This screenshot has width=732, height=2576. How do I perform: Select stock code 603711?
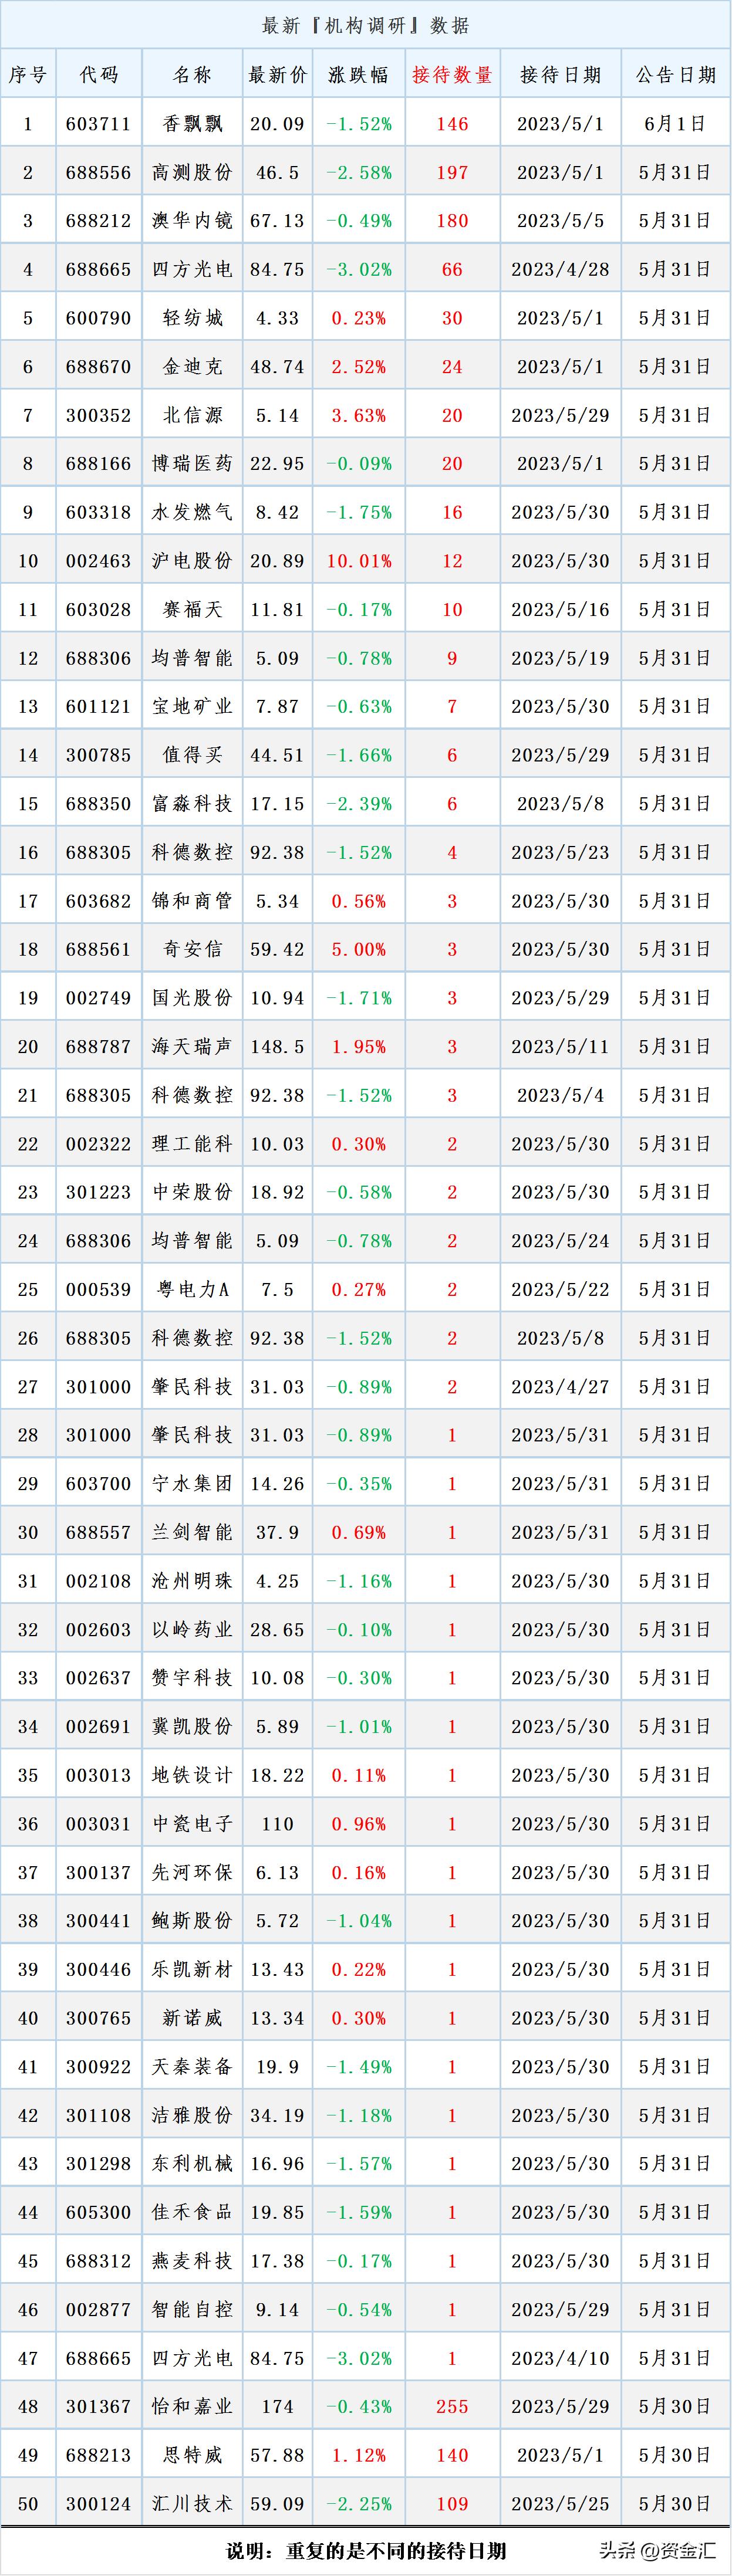click(98, 124)
